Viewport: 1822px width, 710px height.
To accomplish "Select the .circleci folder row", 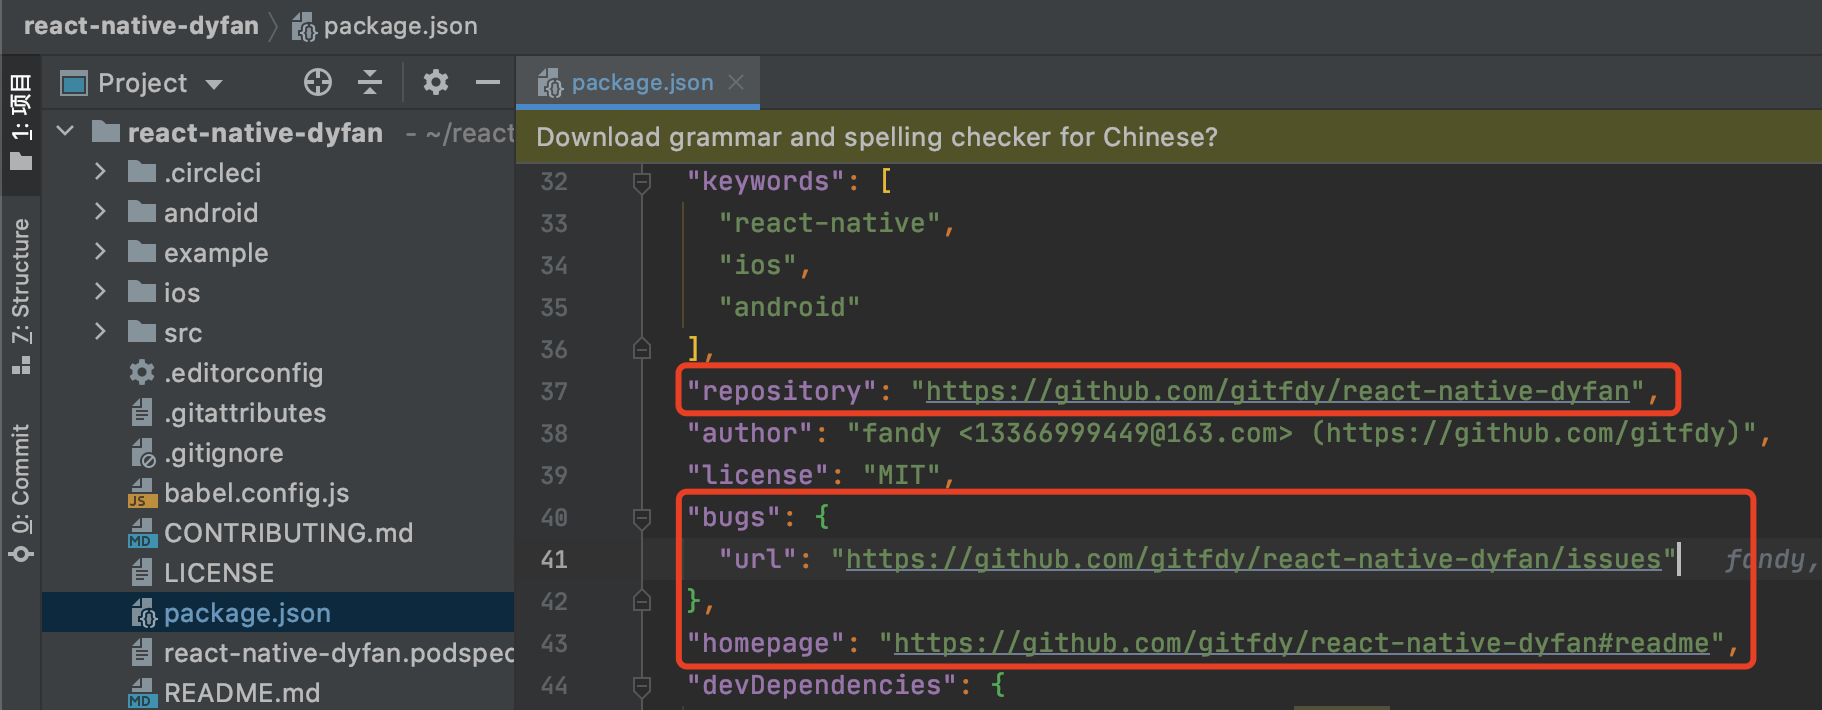I will pos(278,173).
